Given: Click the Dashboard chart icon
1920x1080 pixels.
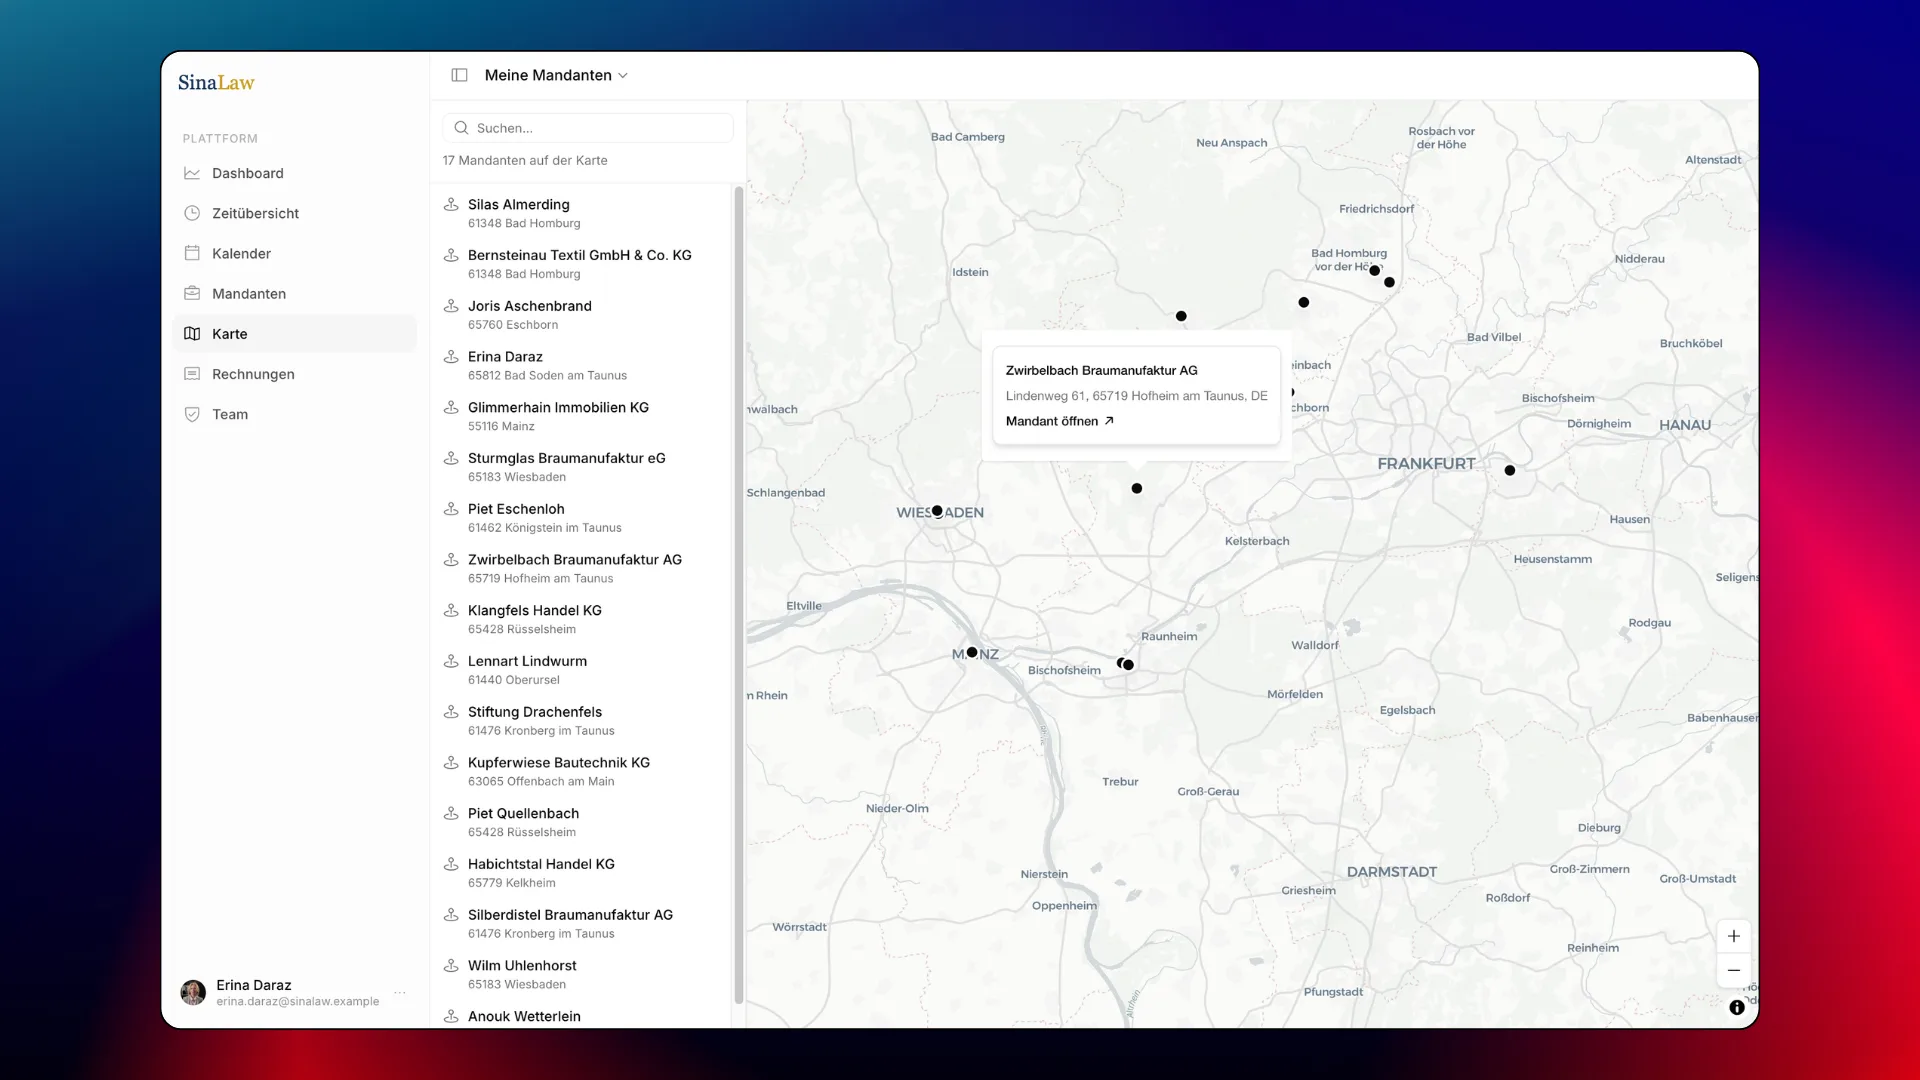Looking at the screenshot, I should 192,173.
